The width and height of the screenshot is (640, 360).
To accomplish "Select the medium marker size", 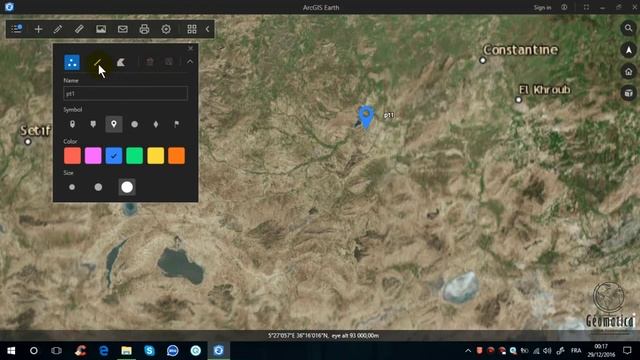I will coord(98,187).
